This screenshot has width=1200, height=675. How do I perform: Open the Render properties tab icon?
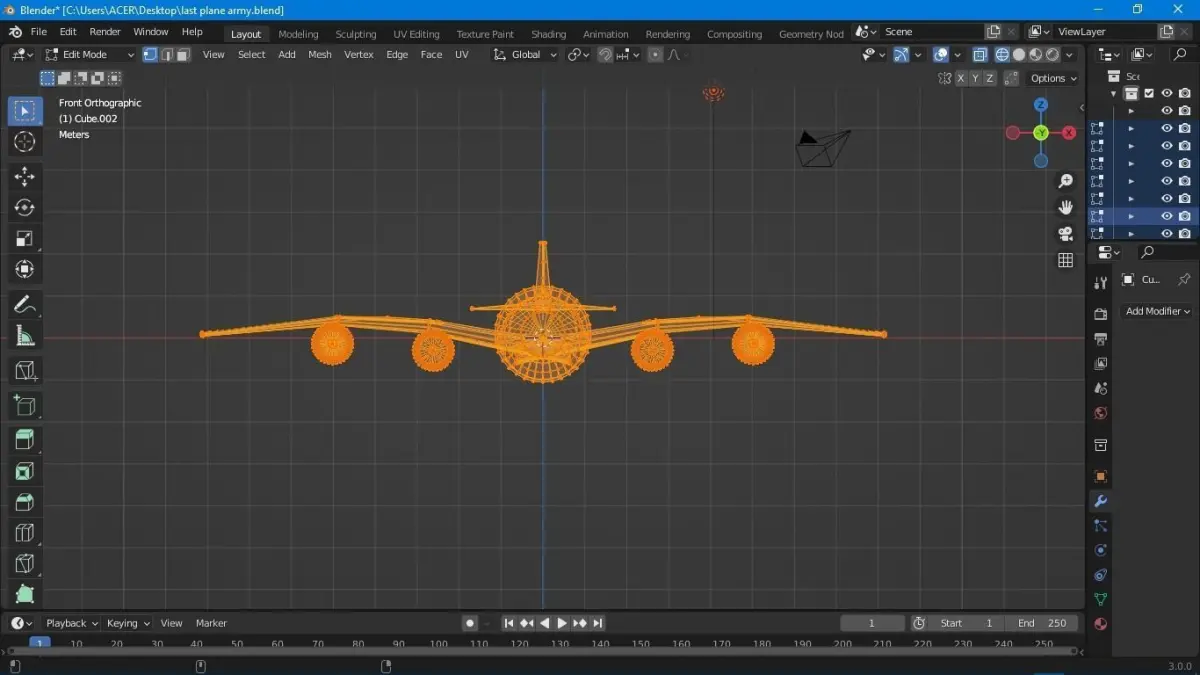(1101, 314)
